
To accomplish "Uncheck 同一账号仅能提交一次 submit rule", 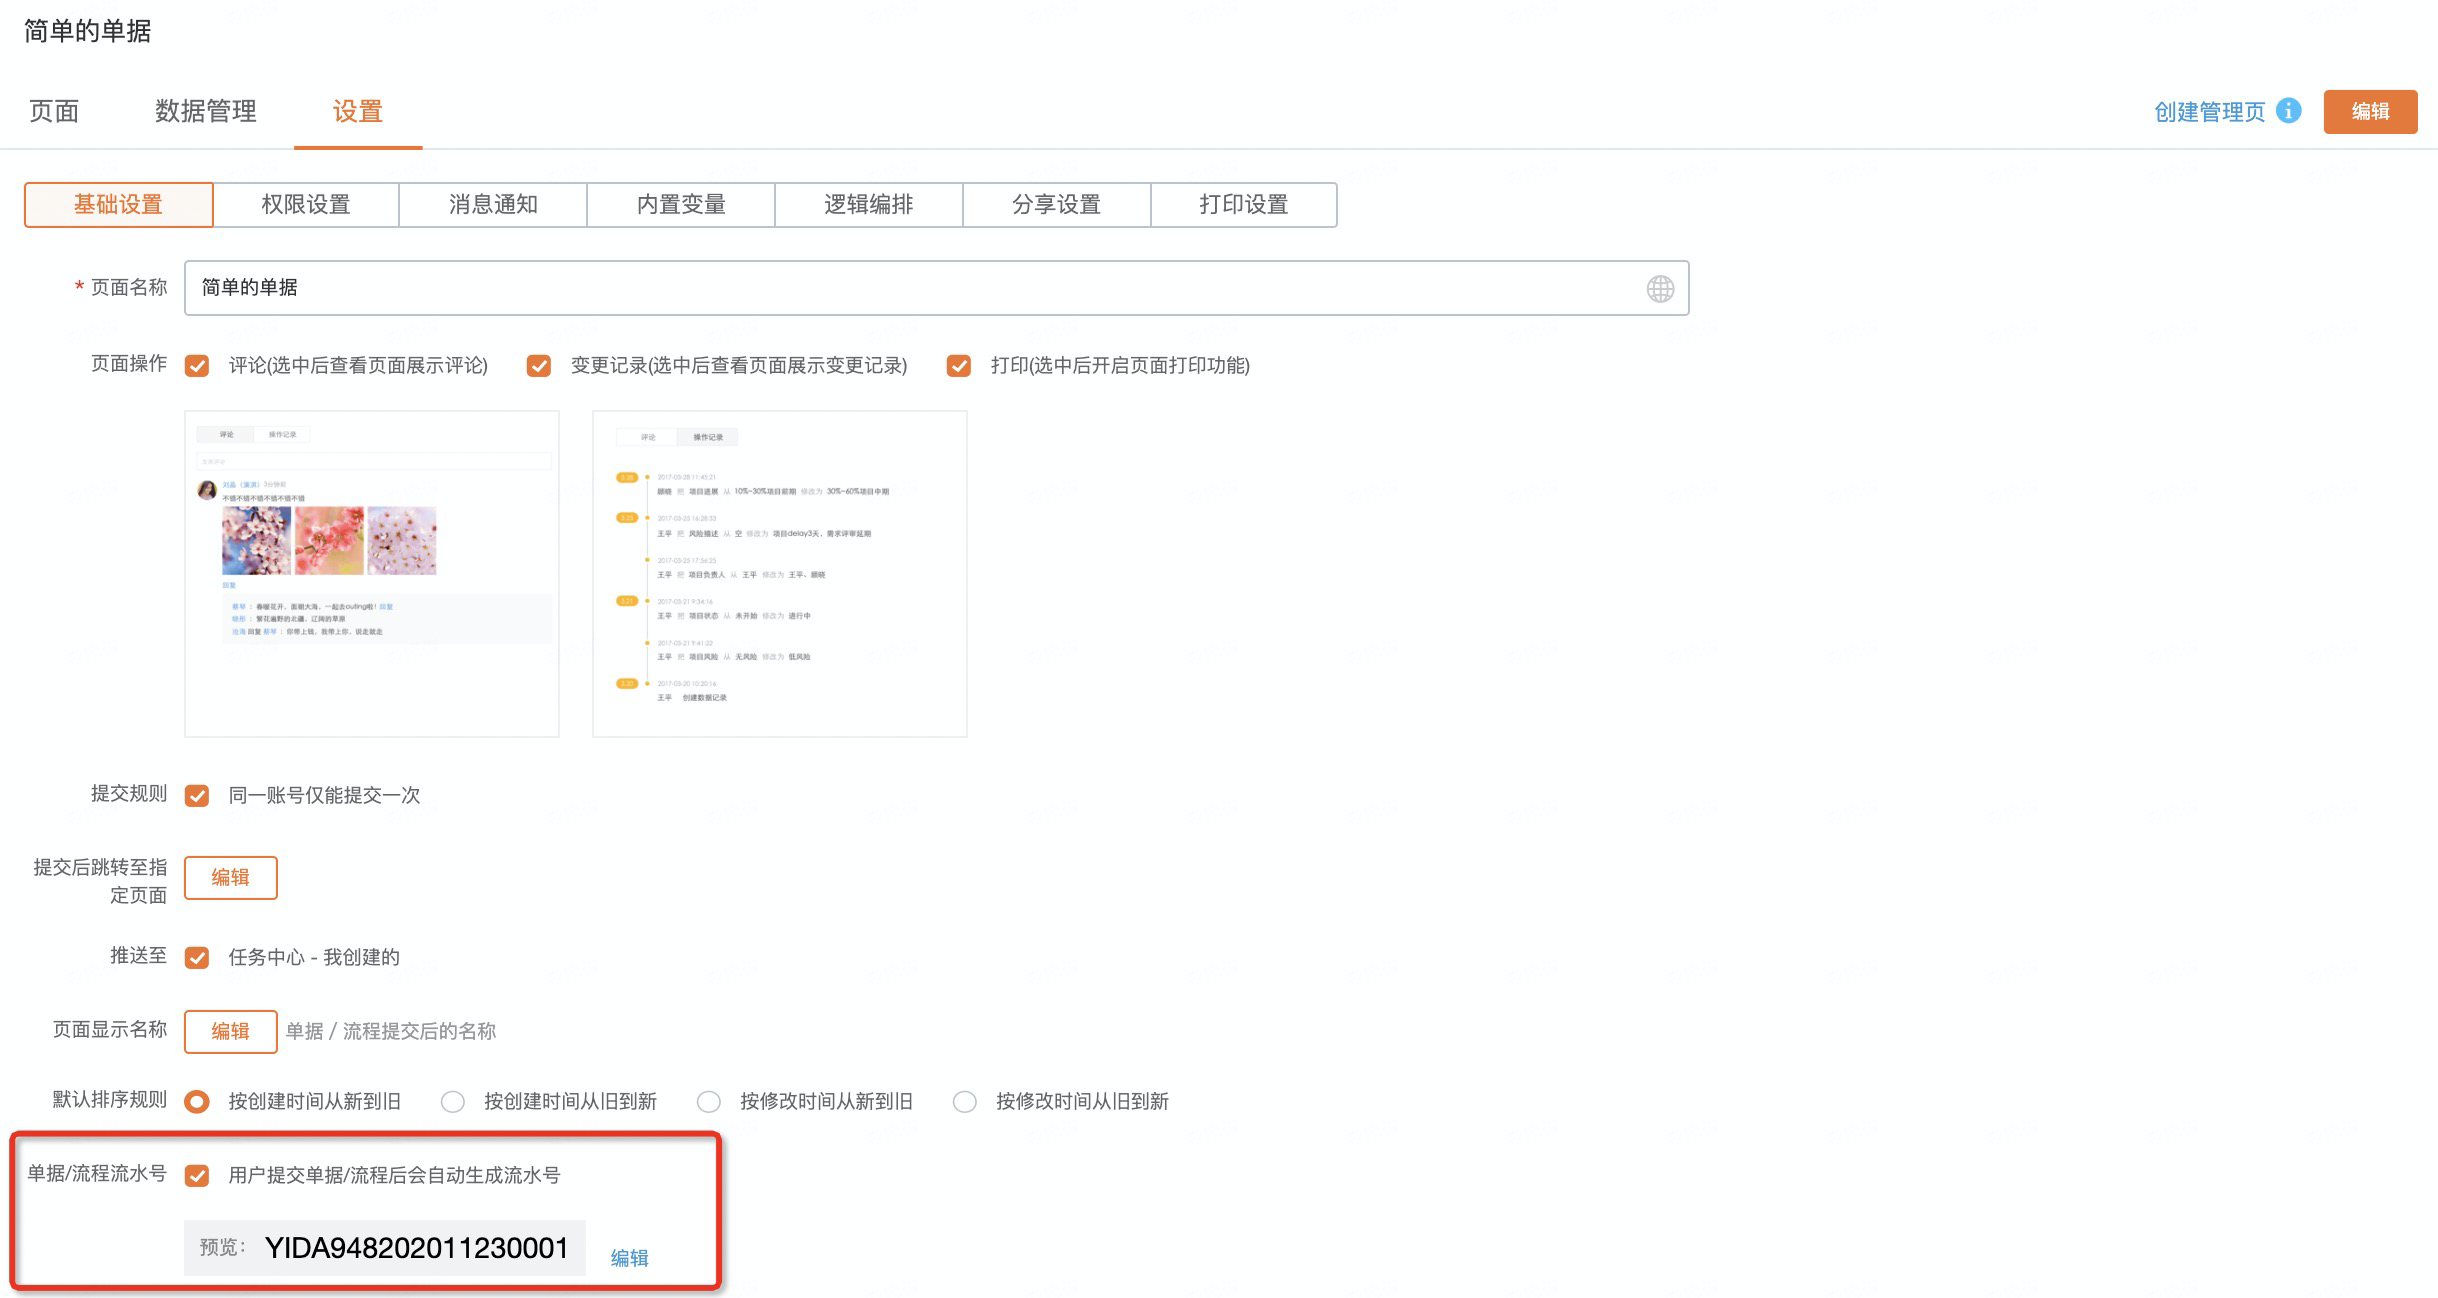I will tap(197, 796).
